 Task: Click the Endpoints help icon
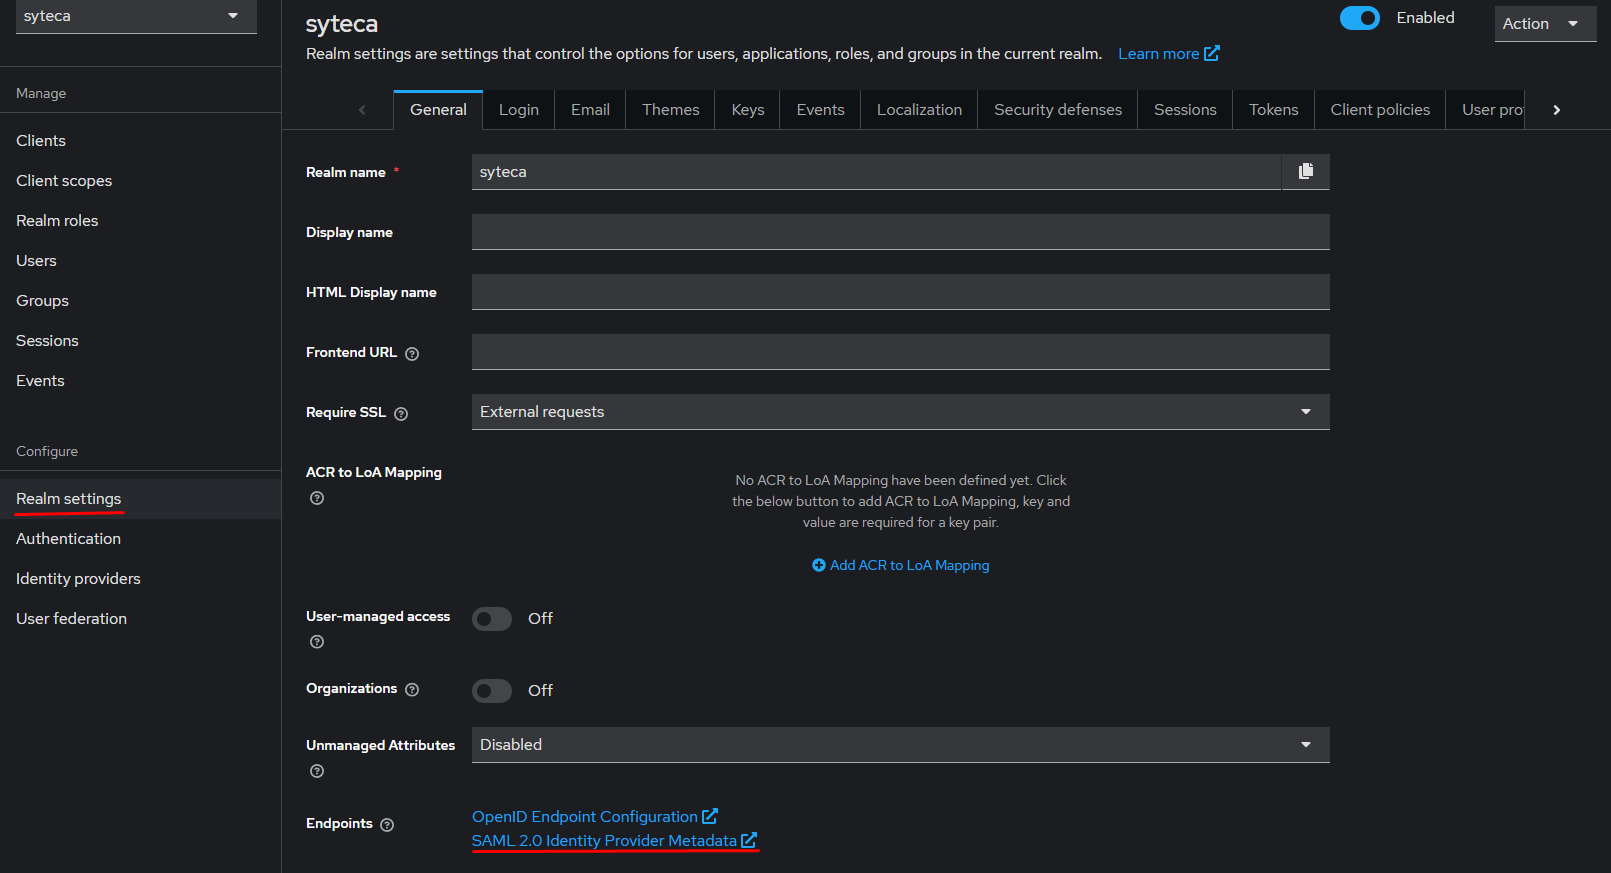387,825
